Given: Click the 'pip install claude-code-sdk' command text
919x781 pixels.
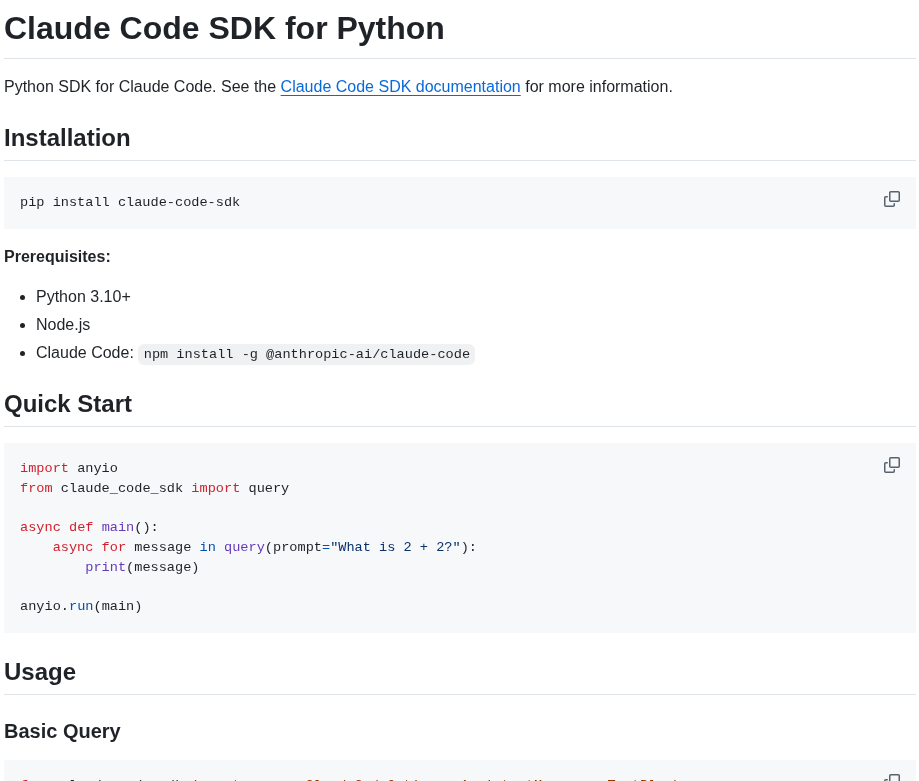Looking at the screenshot, I should (x=130, y=202).
